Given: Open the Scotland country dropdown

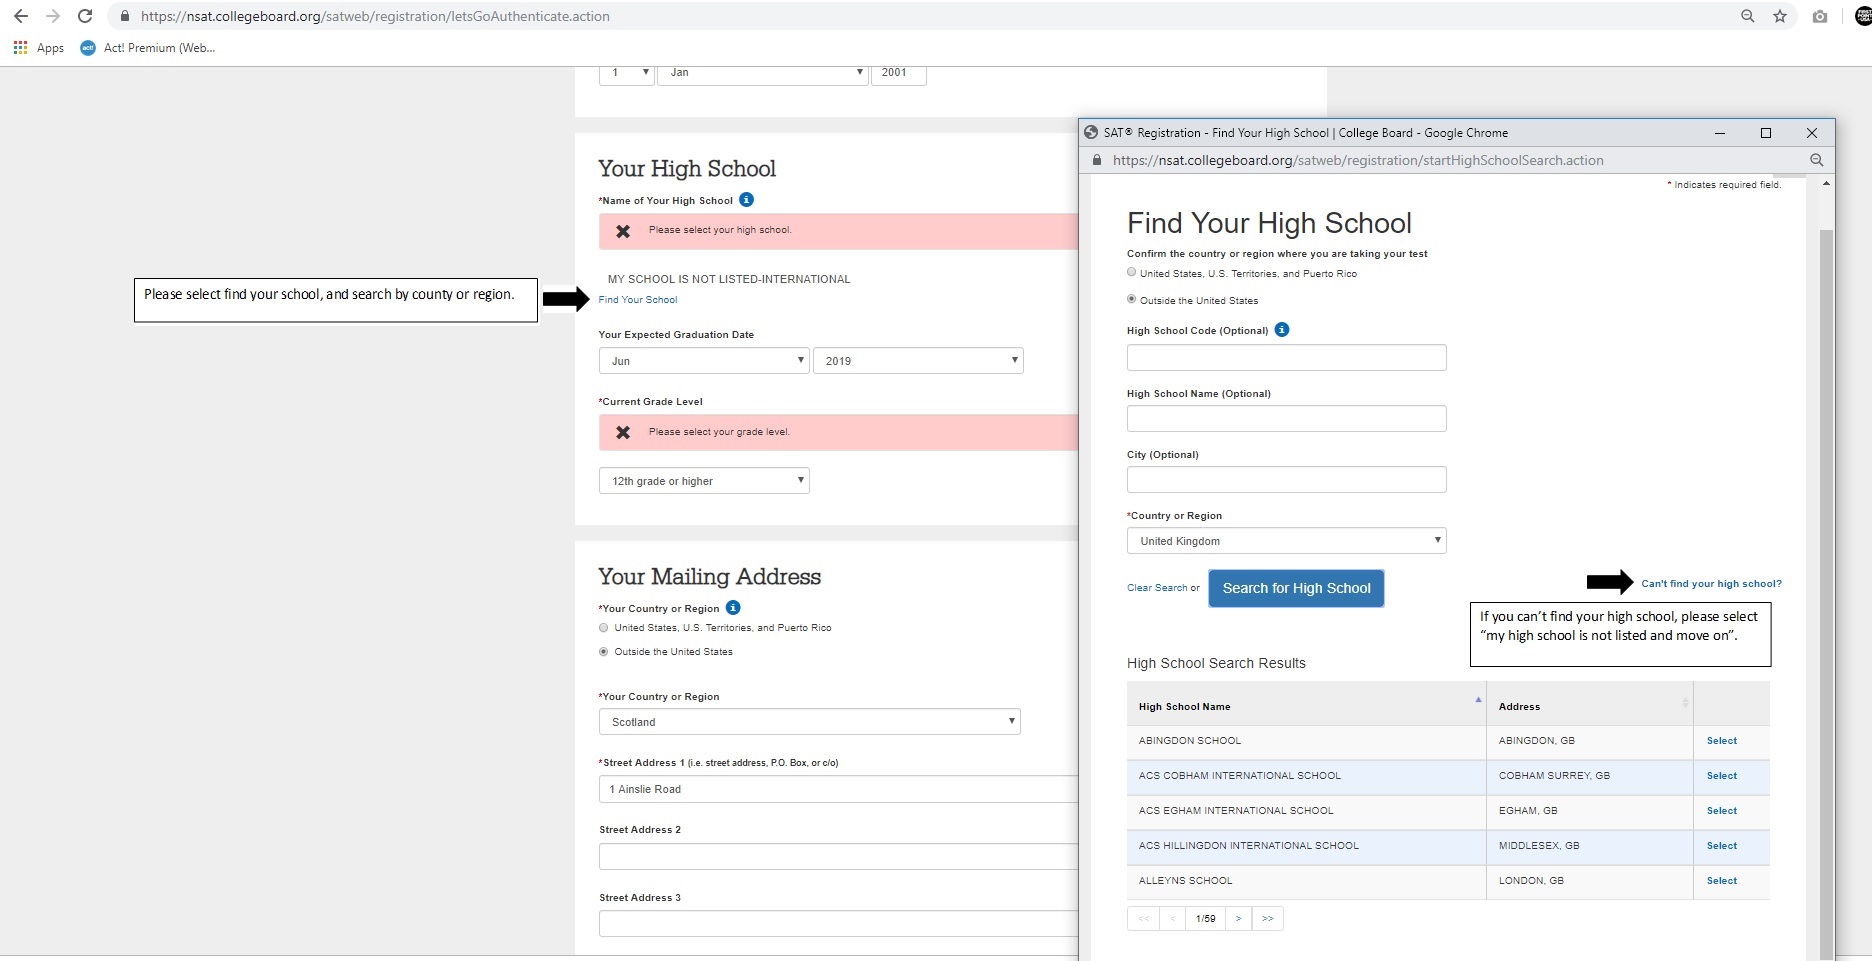Looking at the screenshot, I should [x=809, y=722].
